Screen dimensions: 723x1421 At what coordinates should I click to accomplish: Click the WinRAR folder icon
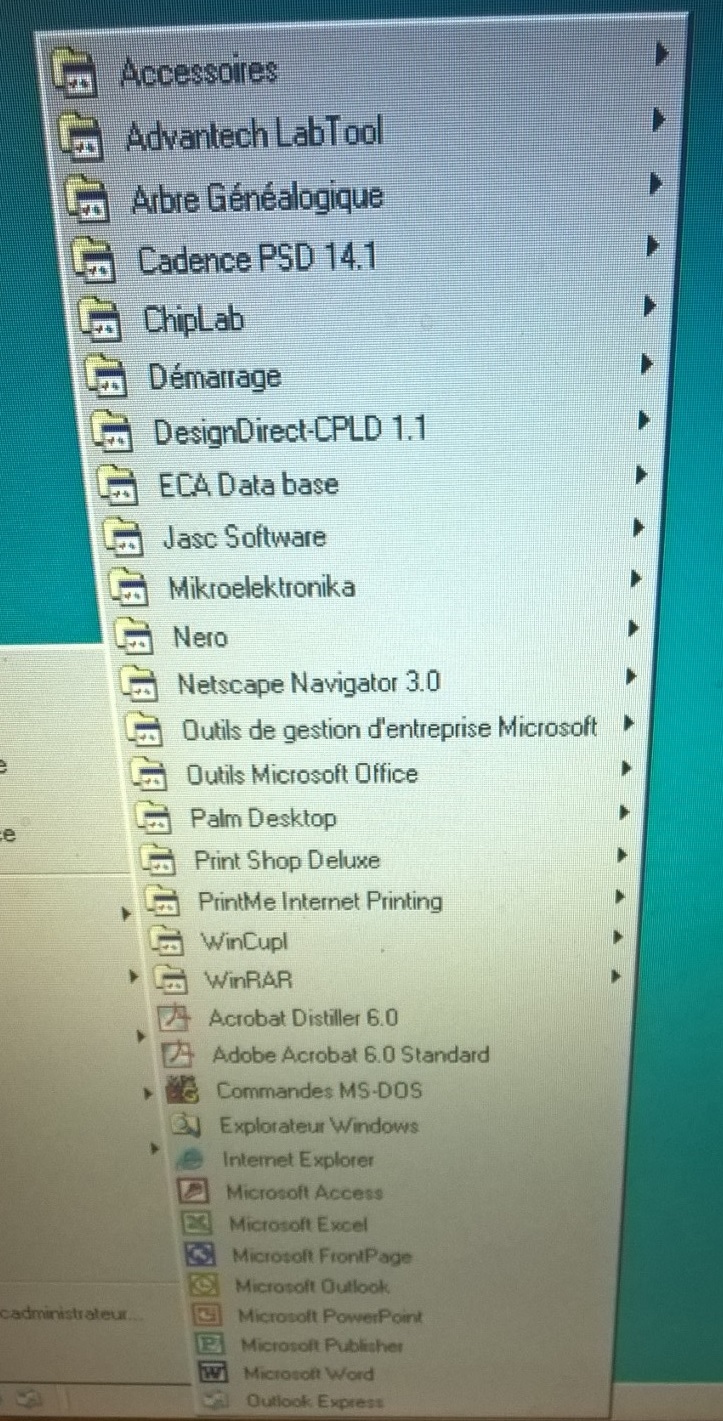click(170, 979)
